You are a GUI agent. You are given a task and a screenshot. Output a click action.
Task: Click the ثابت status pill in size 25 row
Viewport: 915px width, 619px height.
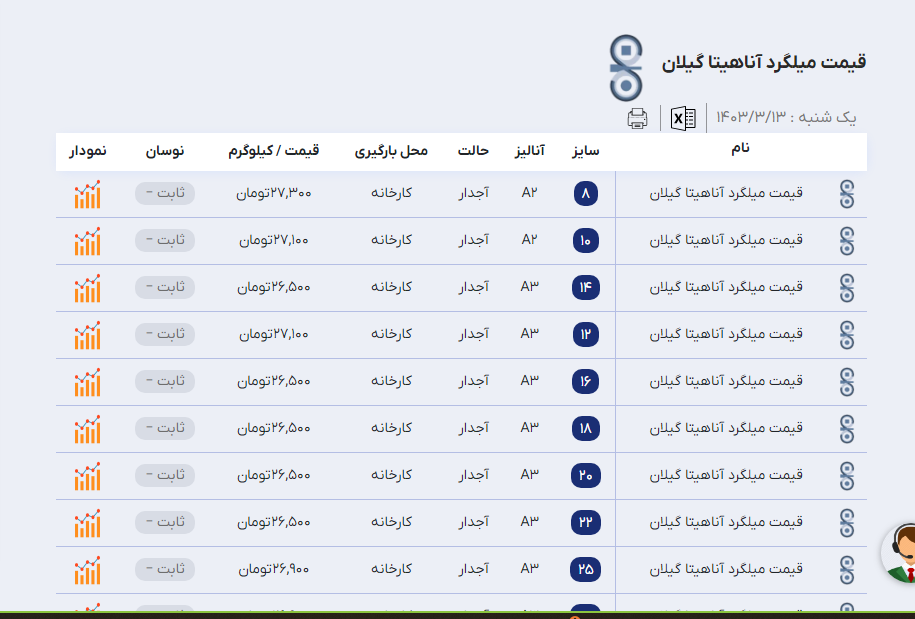[x=165, y=570]
